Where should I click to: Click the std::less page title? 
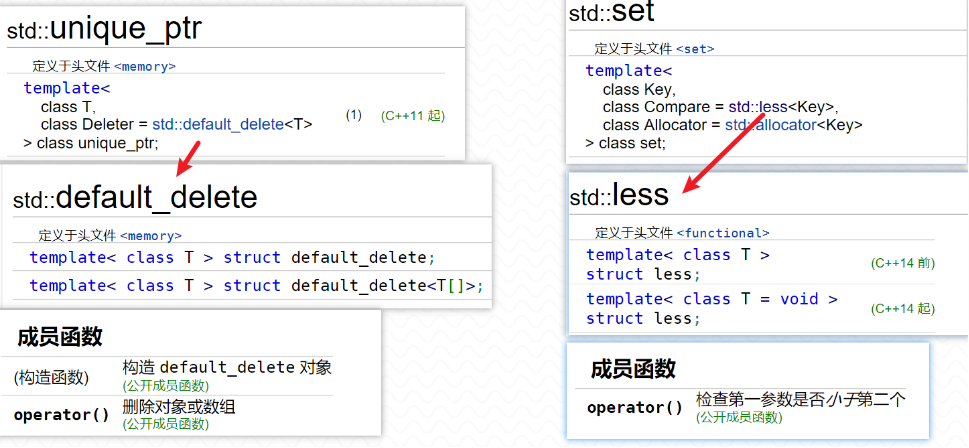619,195
